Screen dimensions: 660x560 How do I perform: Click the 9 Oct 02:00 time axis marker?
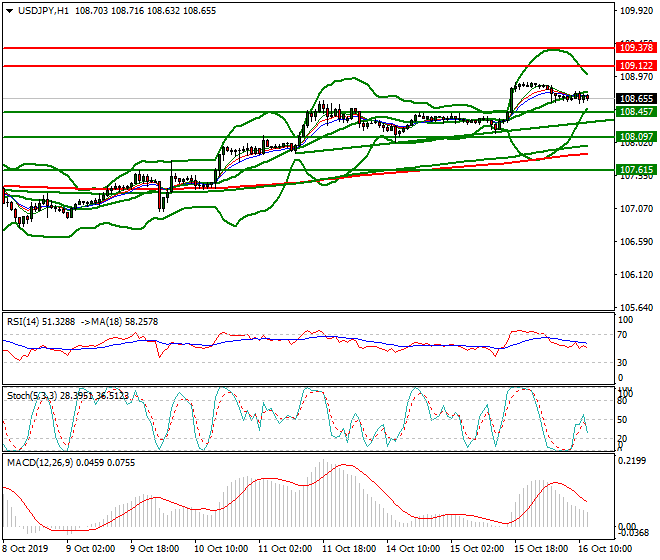pos(90,549)
